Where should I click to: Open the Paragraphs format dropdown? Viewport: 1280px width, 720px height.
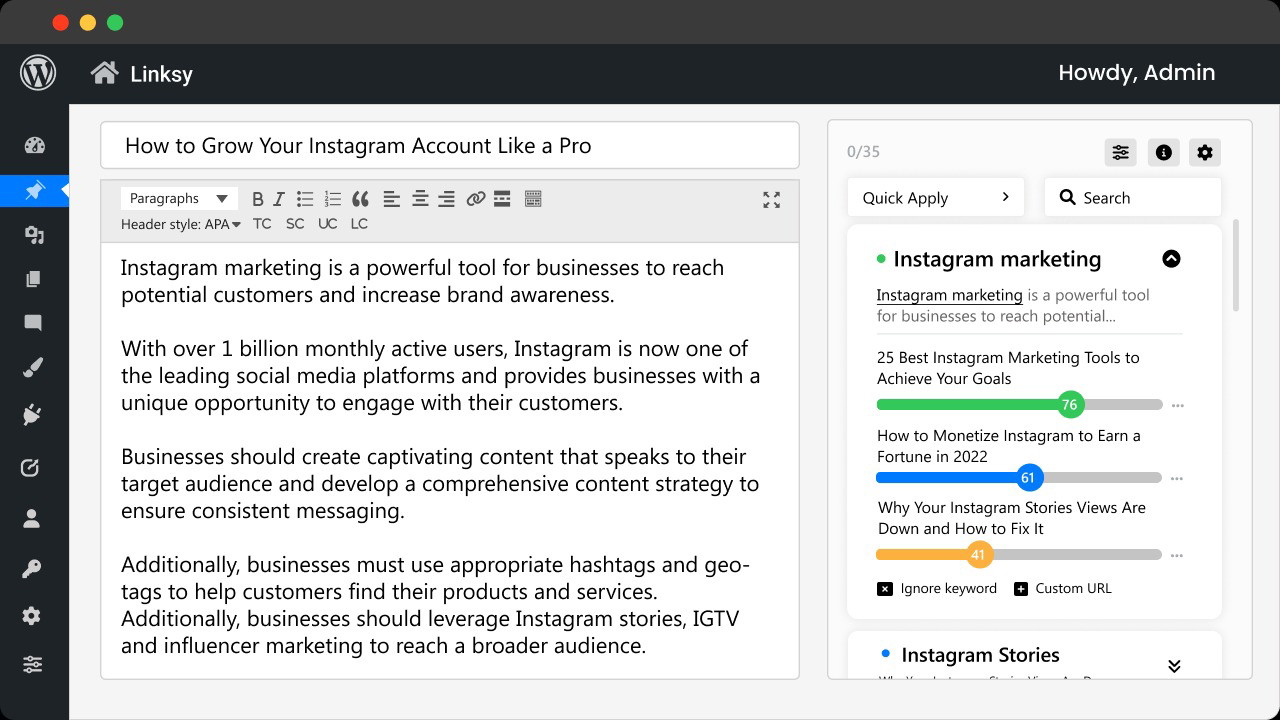[179, 198]
